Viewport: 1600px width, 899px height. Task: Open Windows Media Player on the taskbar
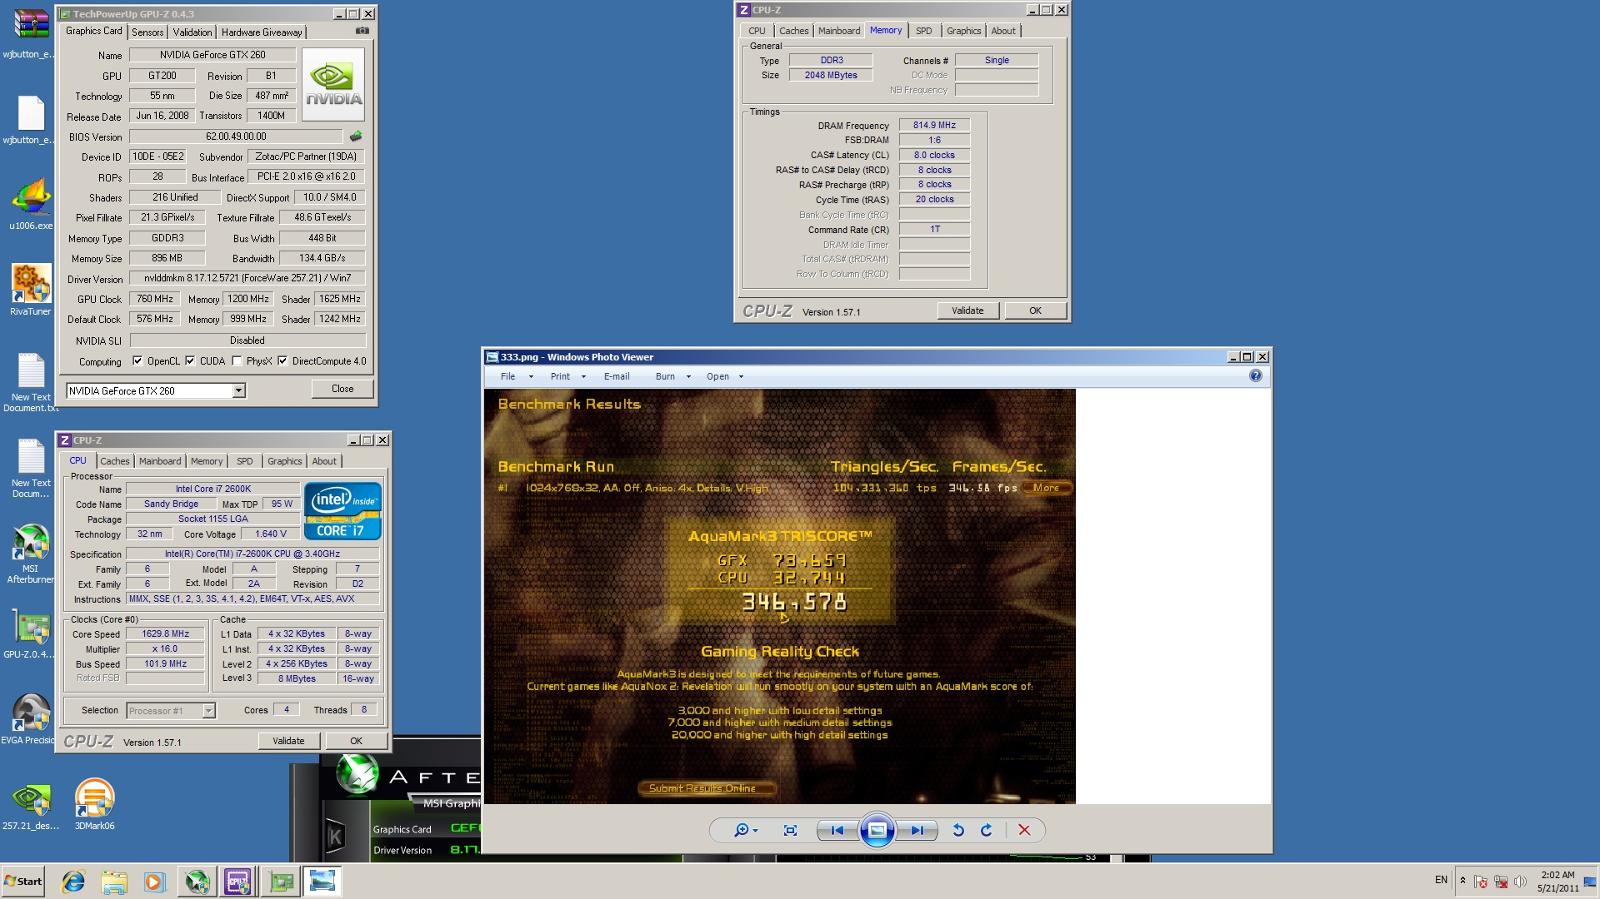click(153, 881)
